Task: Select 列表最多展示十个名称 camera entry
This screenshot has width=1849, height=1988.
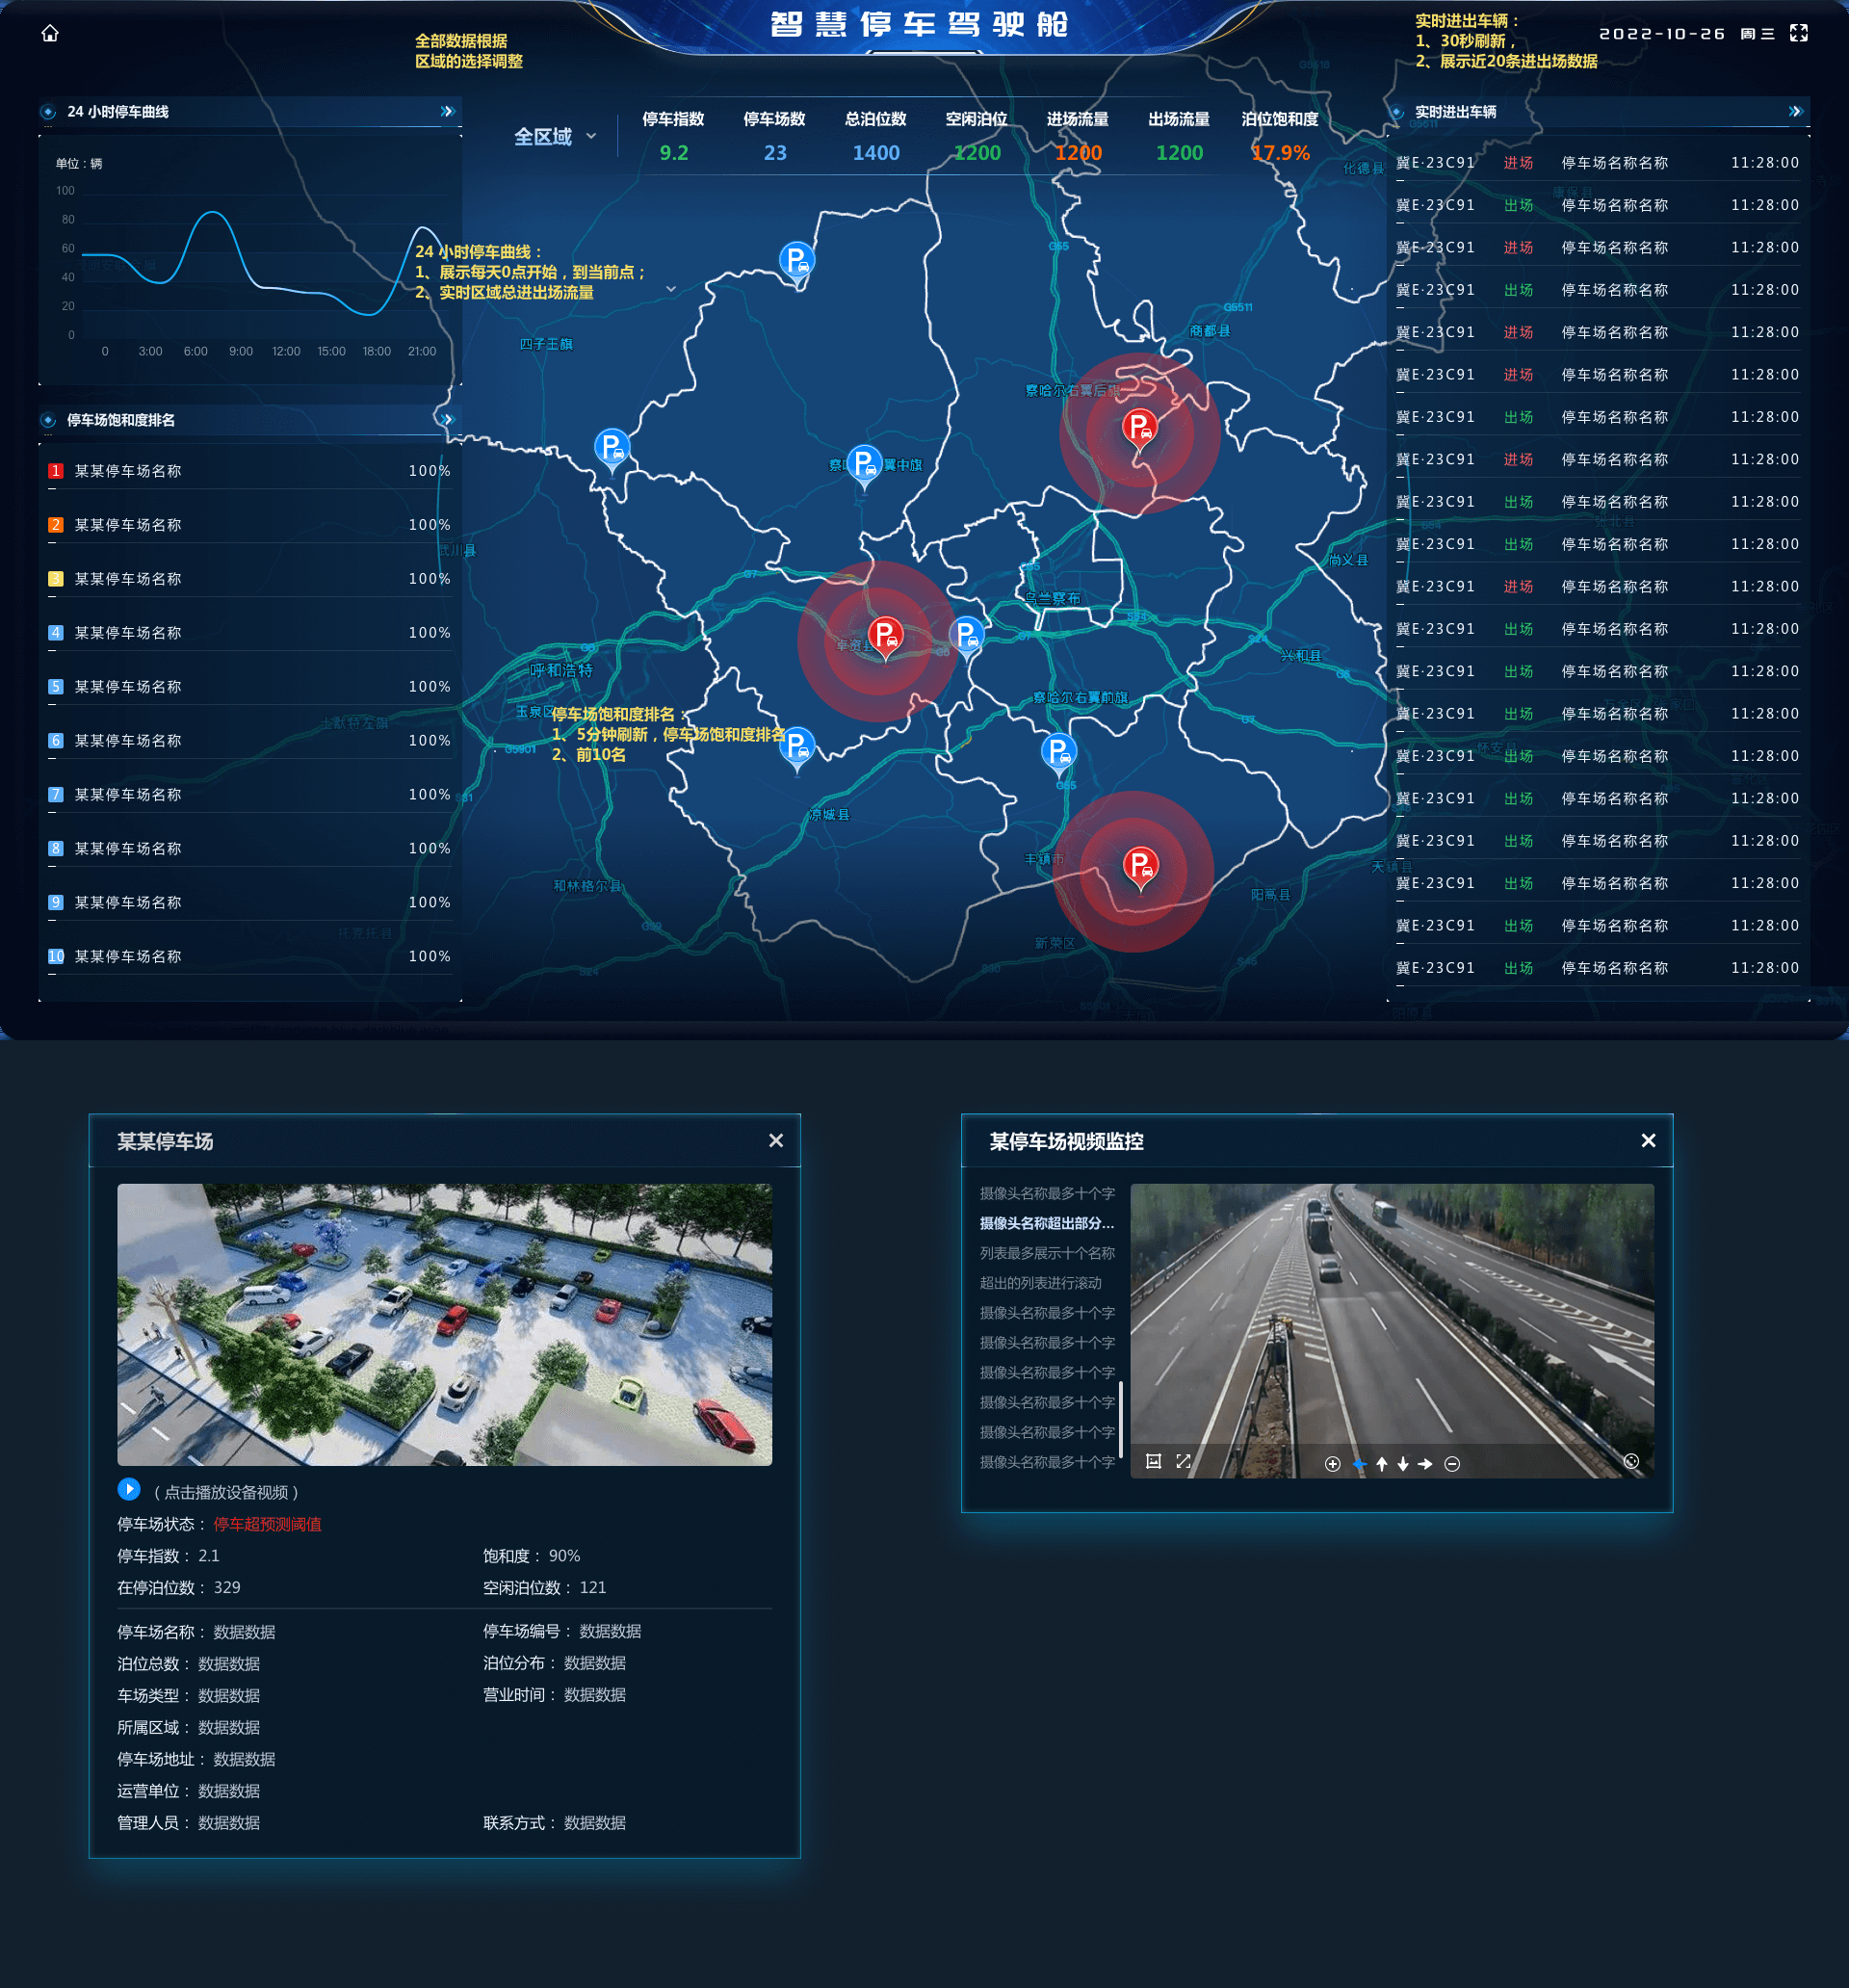Action: pos(1046,1253)
